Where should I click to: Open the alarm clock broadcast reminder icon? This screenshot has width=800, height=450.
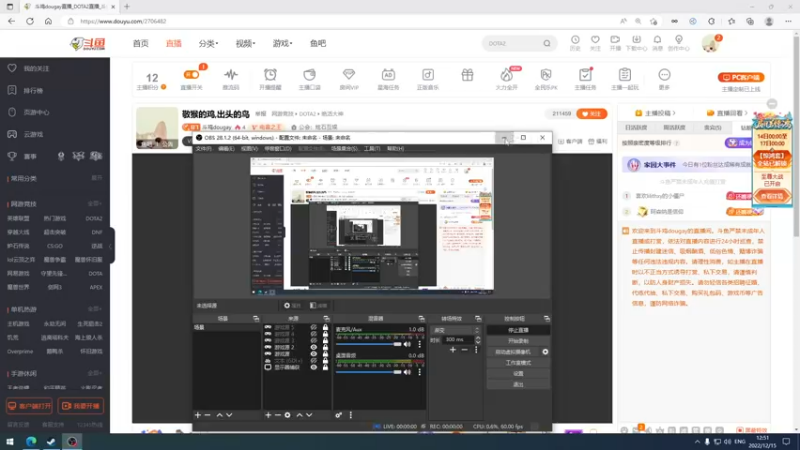click(x=270, y=74)
